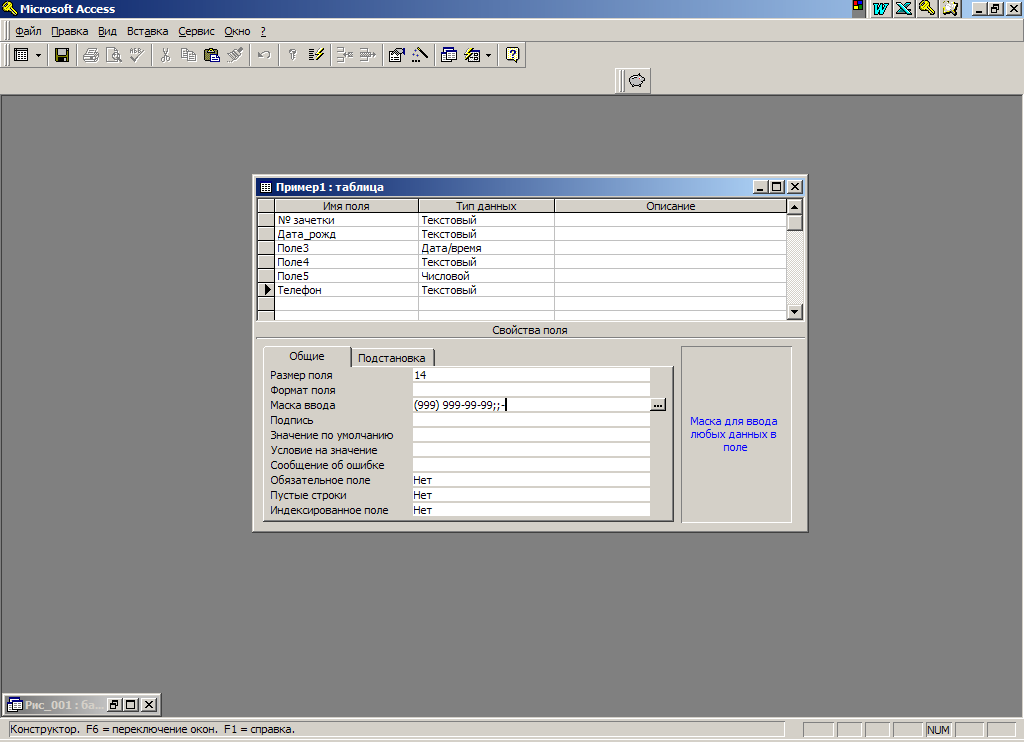
Task: Click the Format Painter brush icon
Action: (x=235, y=56)
